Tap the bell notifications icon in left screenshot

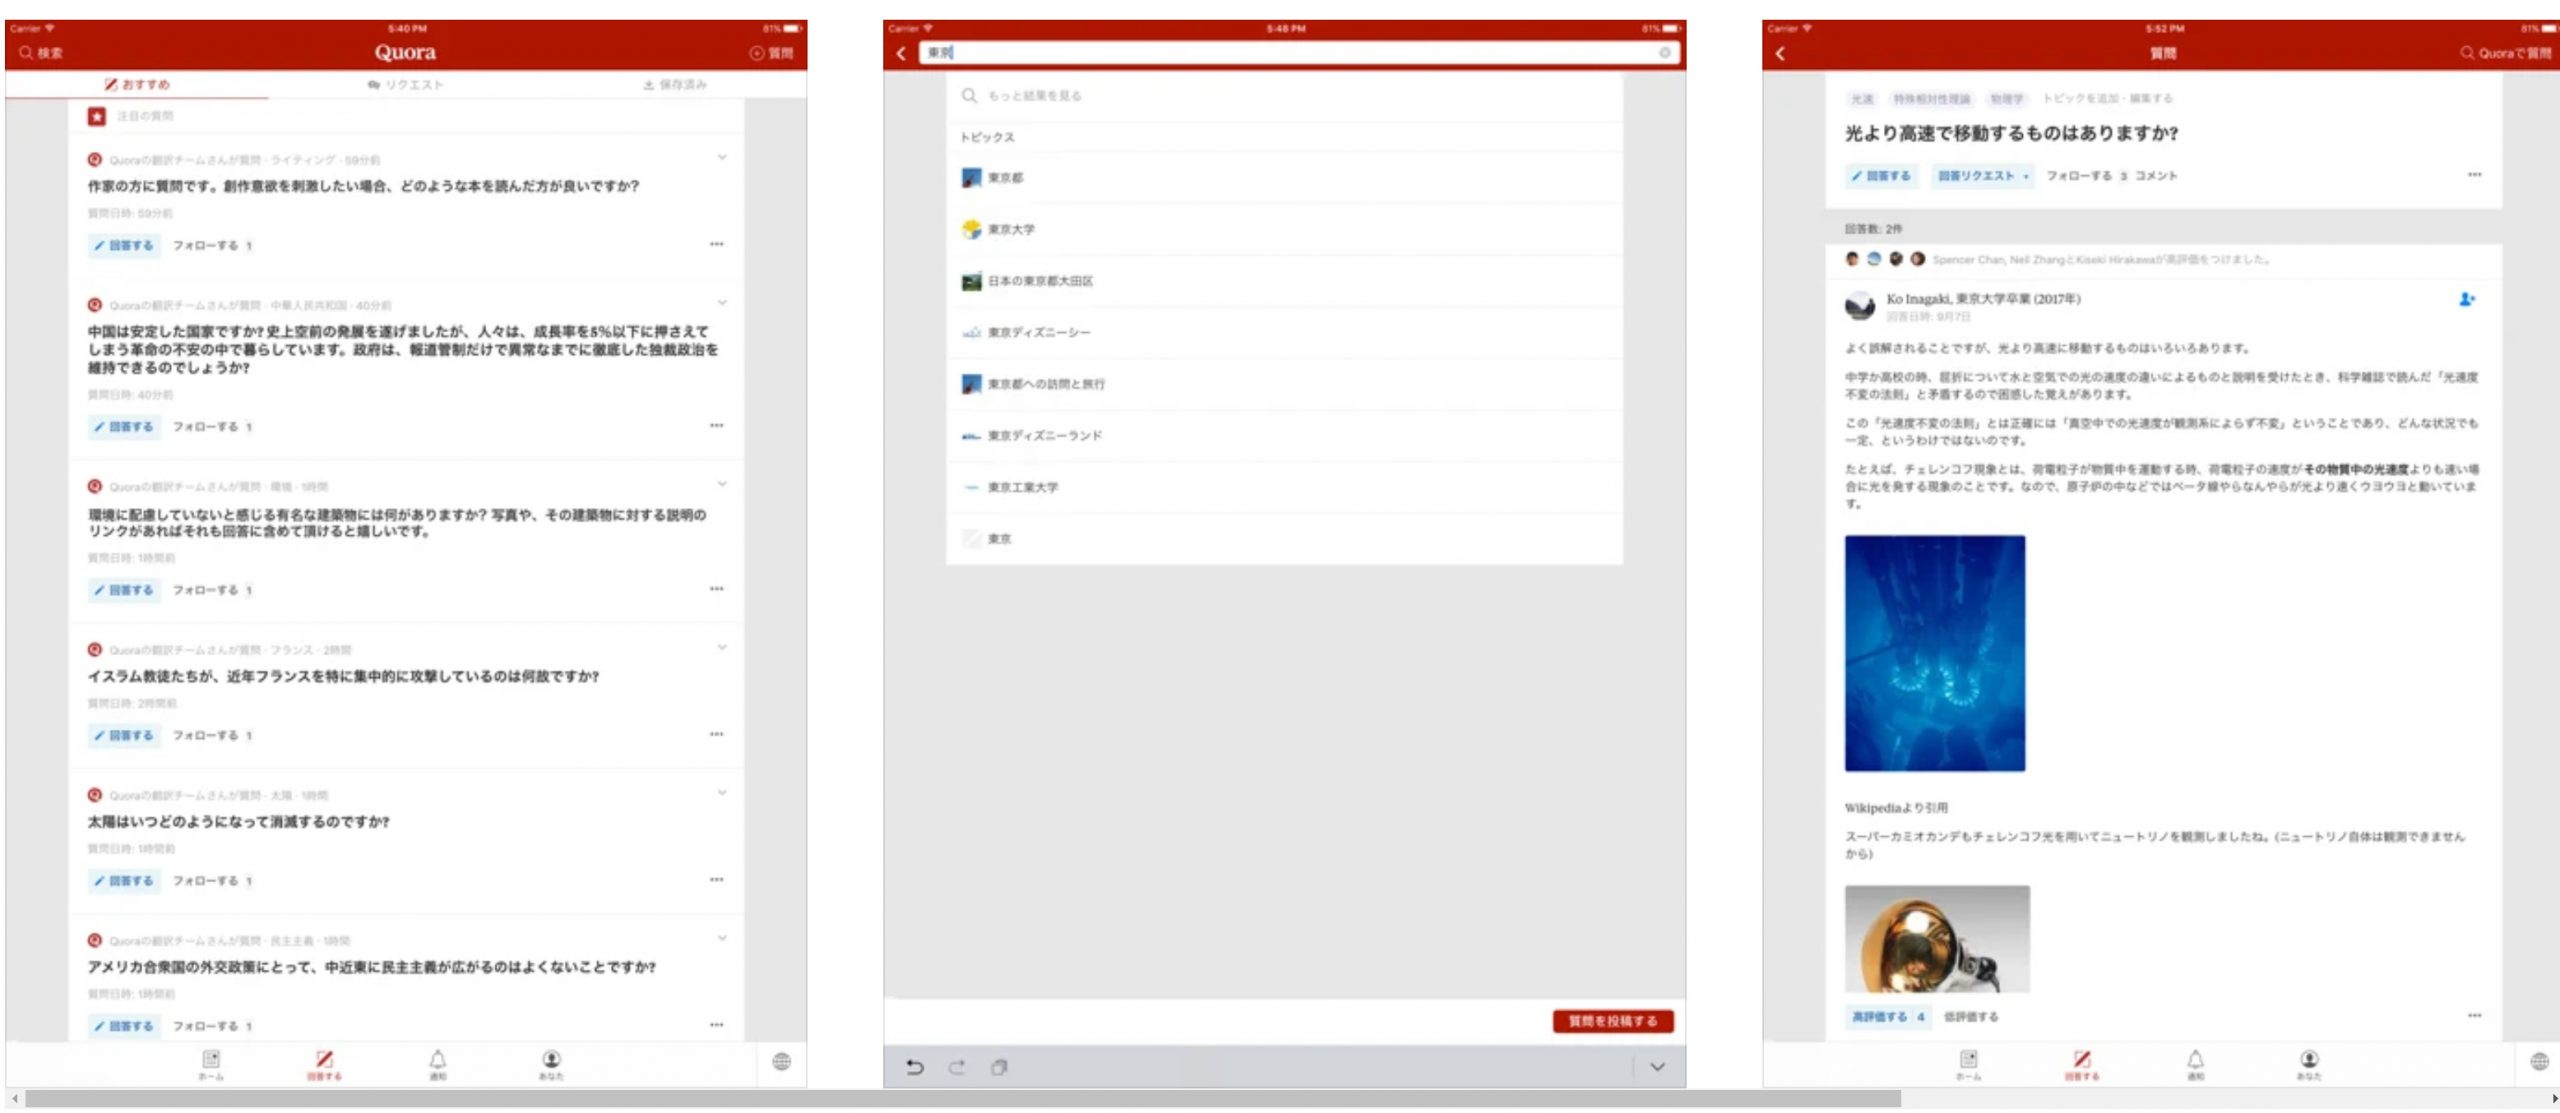pos(438,1060)
